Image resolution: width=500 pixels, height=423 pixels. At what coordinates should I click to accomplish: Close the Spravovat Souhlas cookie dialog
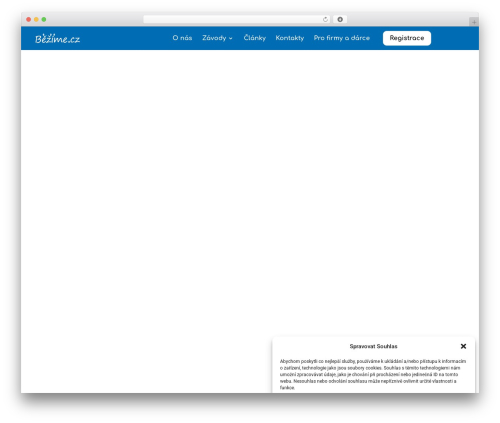(463, 346)
